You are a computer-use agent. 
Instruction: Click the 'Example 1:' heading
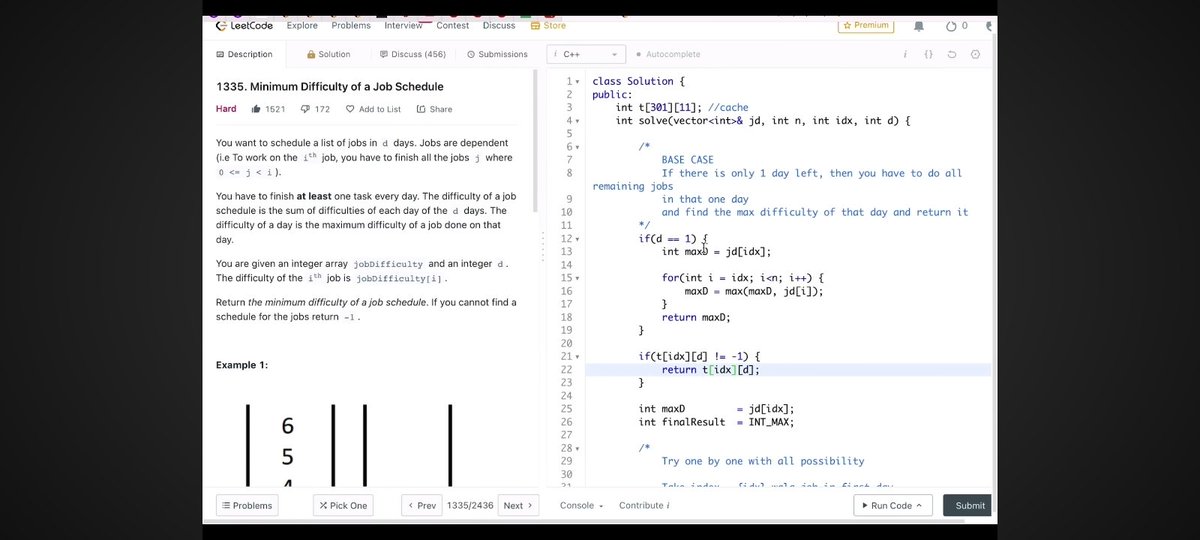pyautogui.click(x=242, y=365)
